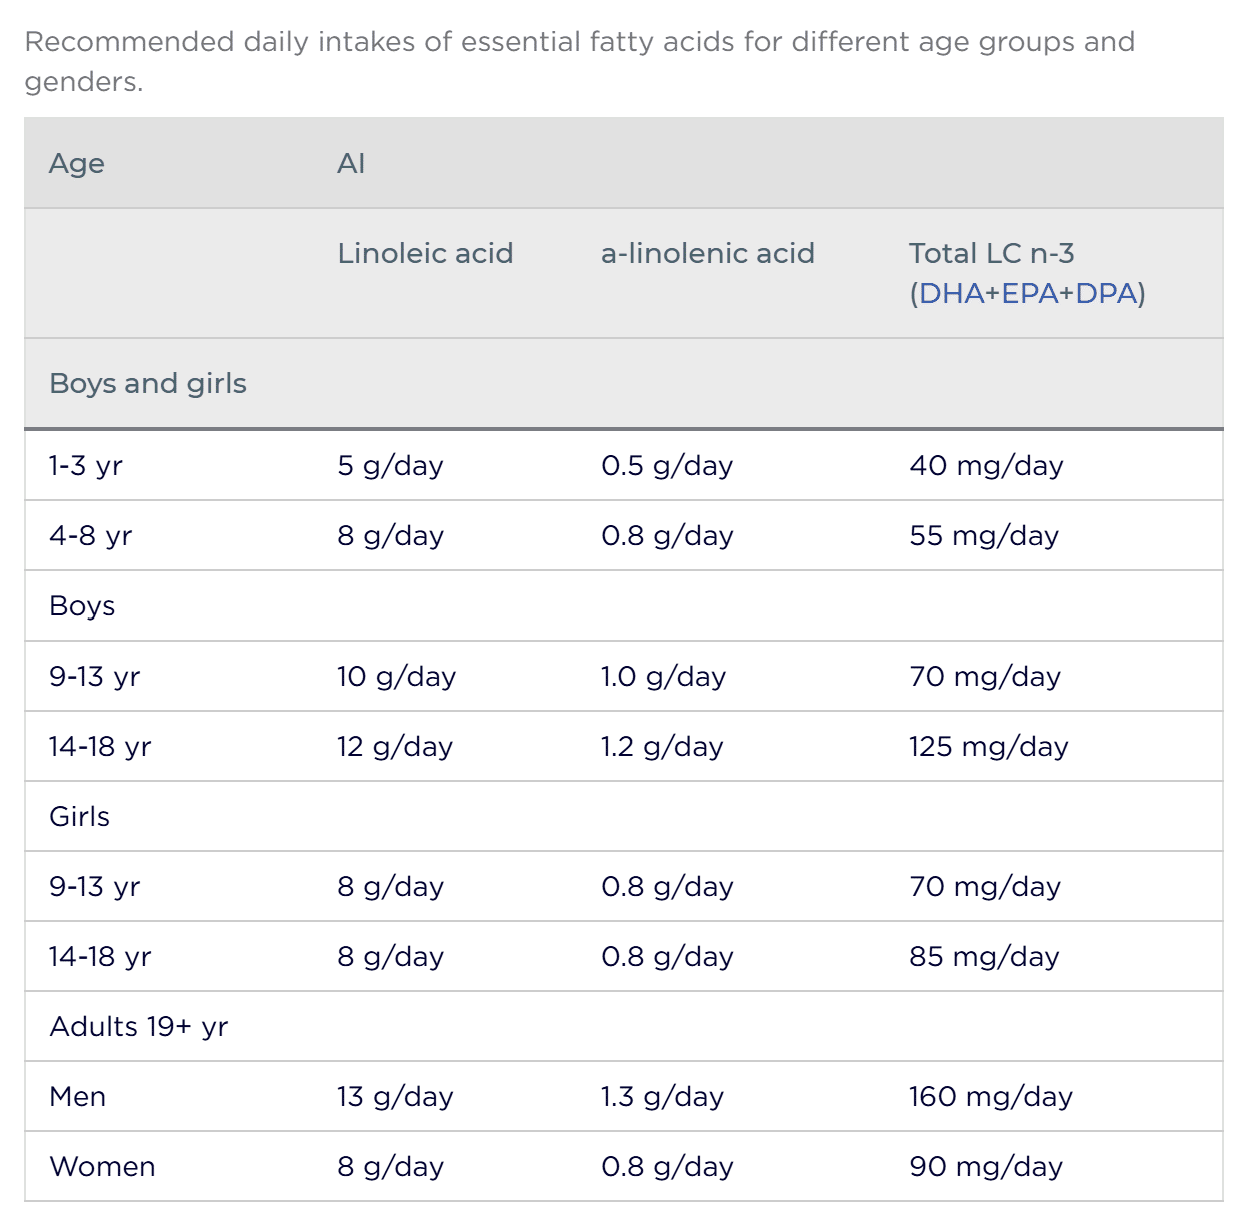The height and width of the screenshot is (1232, 1252).
Task: Click the Women row label
Action: click(102, 1167)
